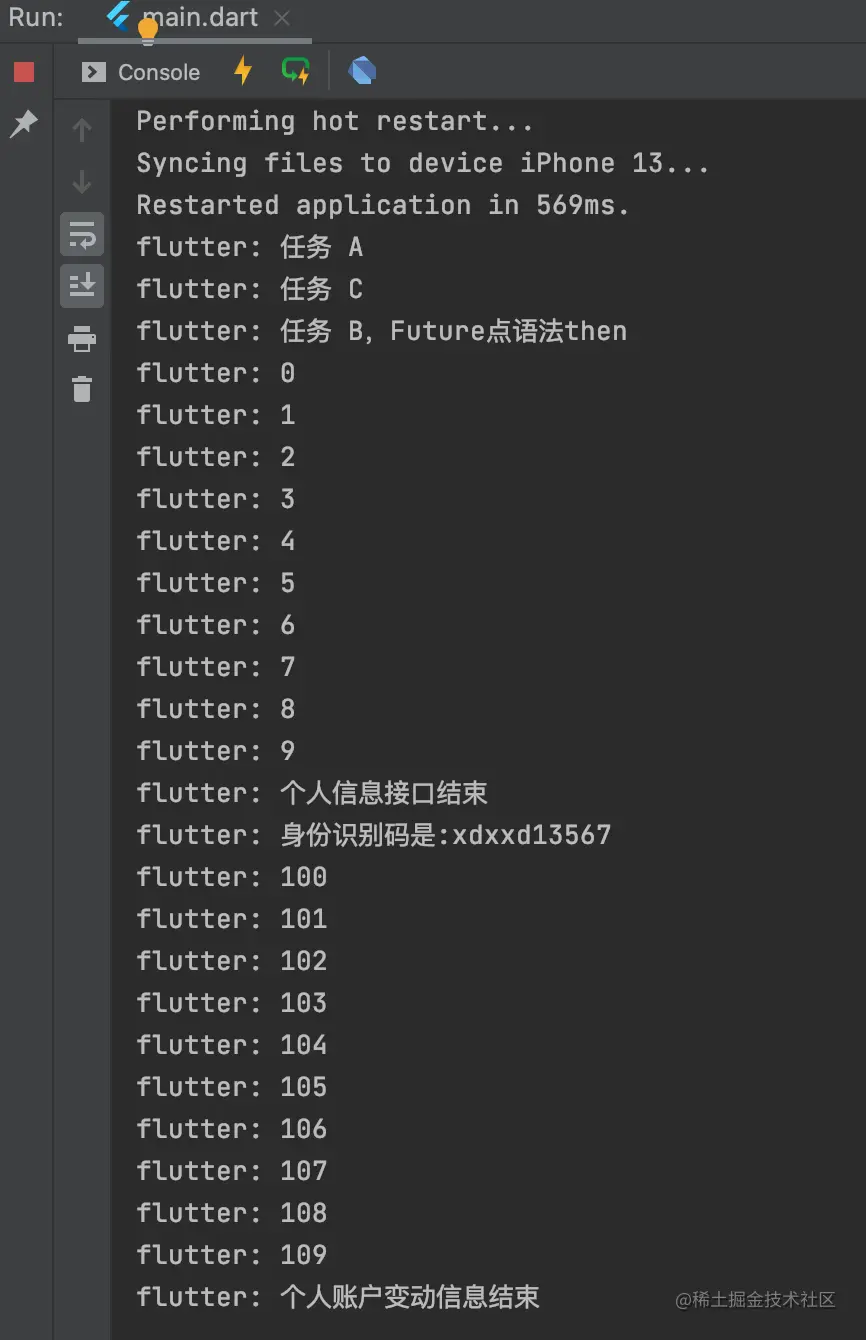Image resolution: width=866 pixels, height=1340 pixels.
Task: Clear console with trash icon
Action: tap(82, 389)
